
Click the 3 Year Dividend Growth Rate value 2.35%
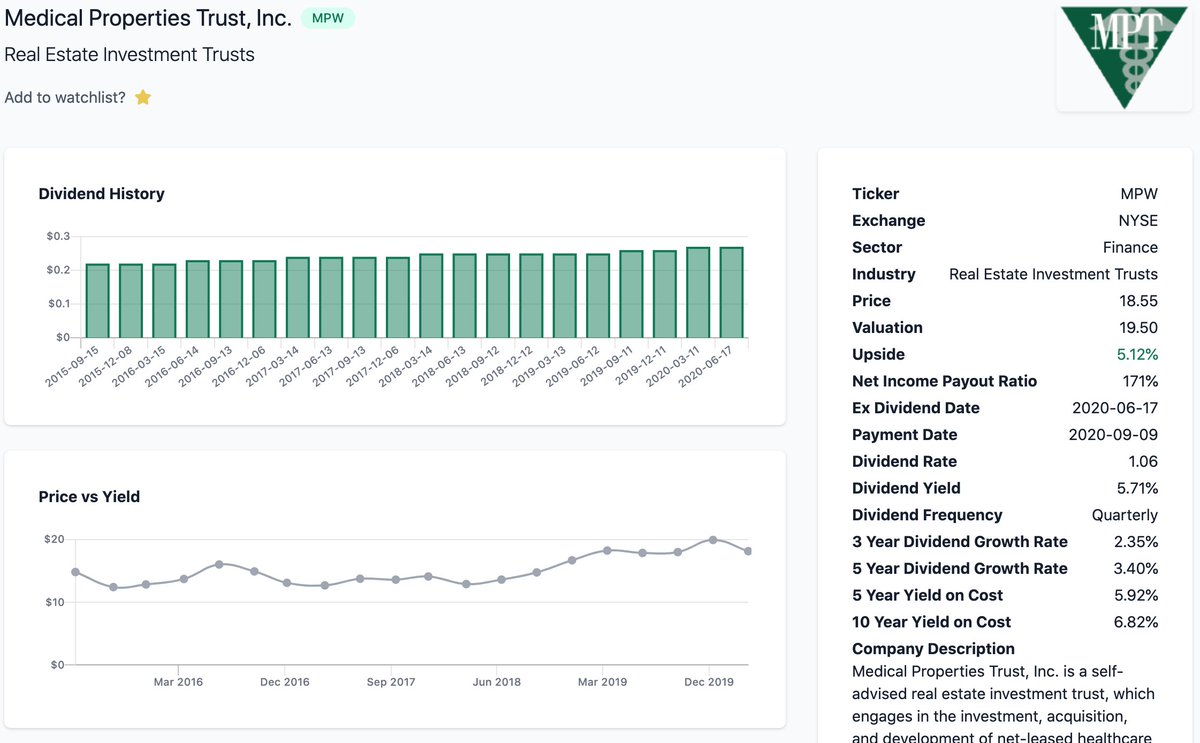pyautogui.click(x=1136, y=542)
